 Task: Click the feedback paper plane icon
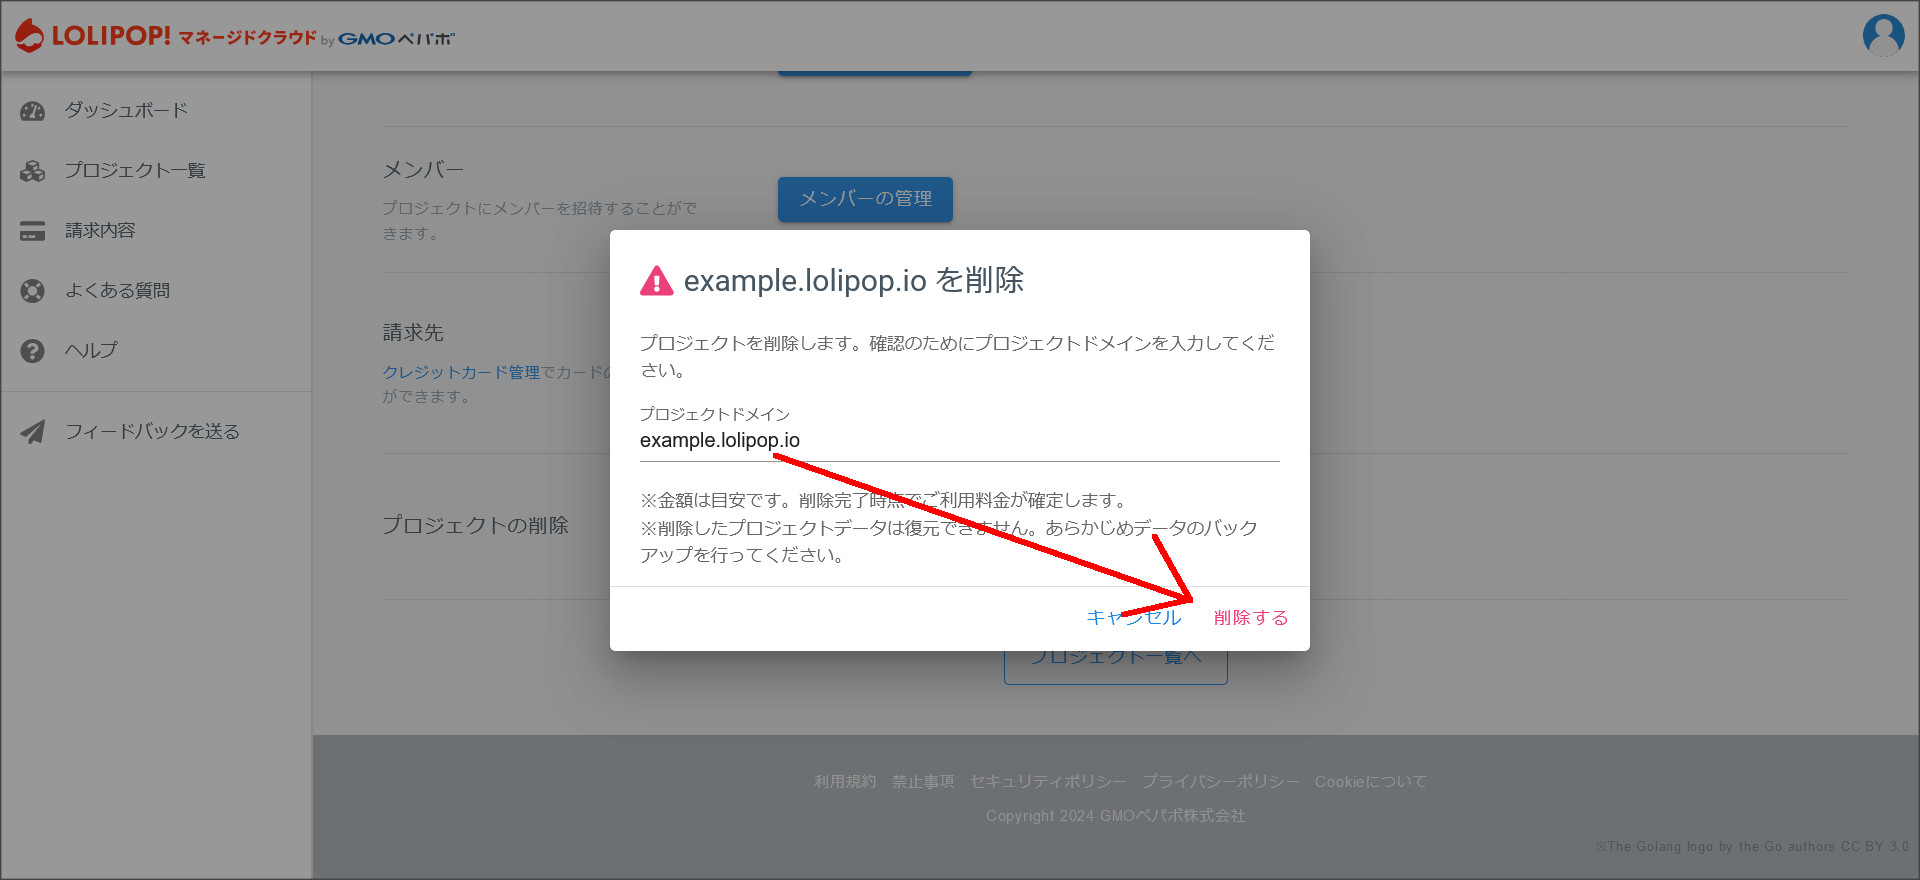point(33,432)
